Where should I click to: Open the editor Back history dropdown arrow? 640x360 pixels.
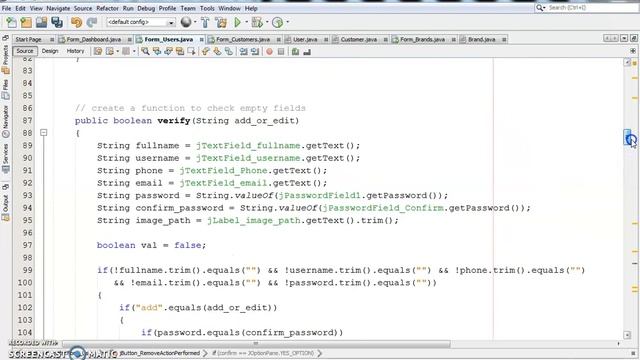118,51
